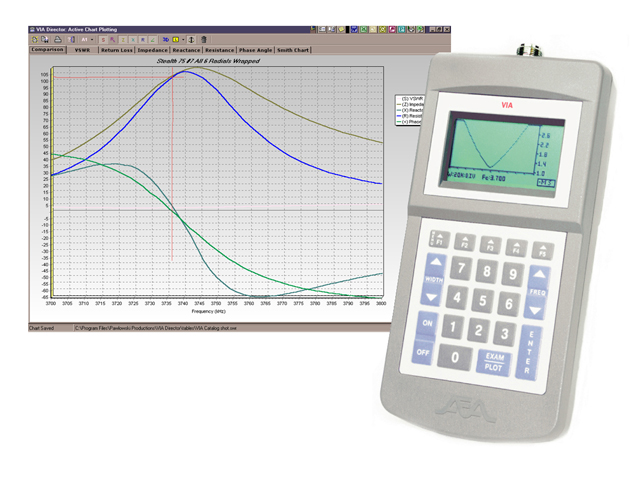Toggle the magenta return loss trace button
Screen dimensions: 640x480
(x=113, y=40)
